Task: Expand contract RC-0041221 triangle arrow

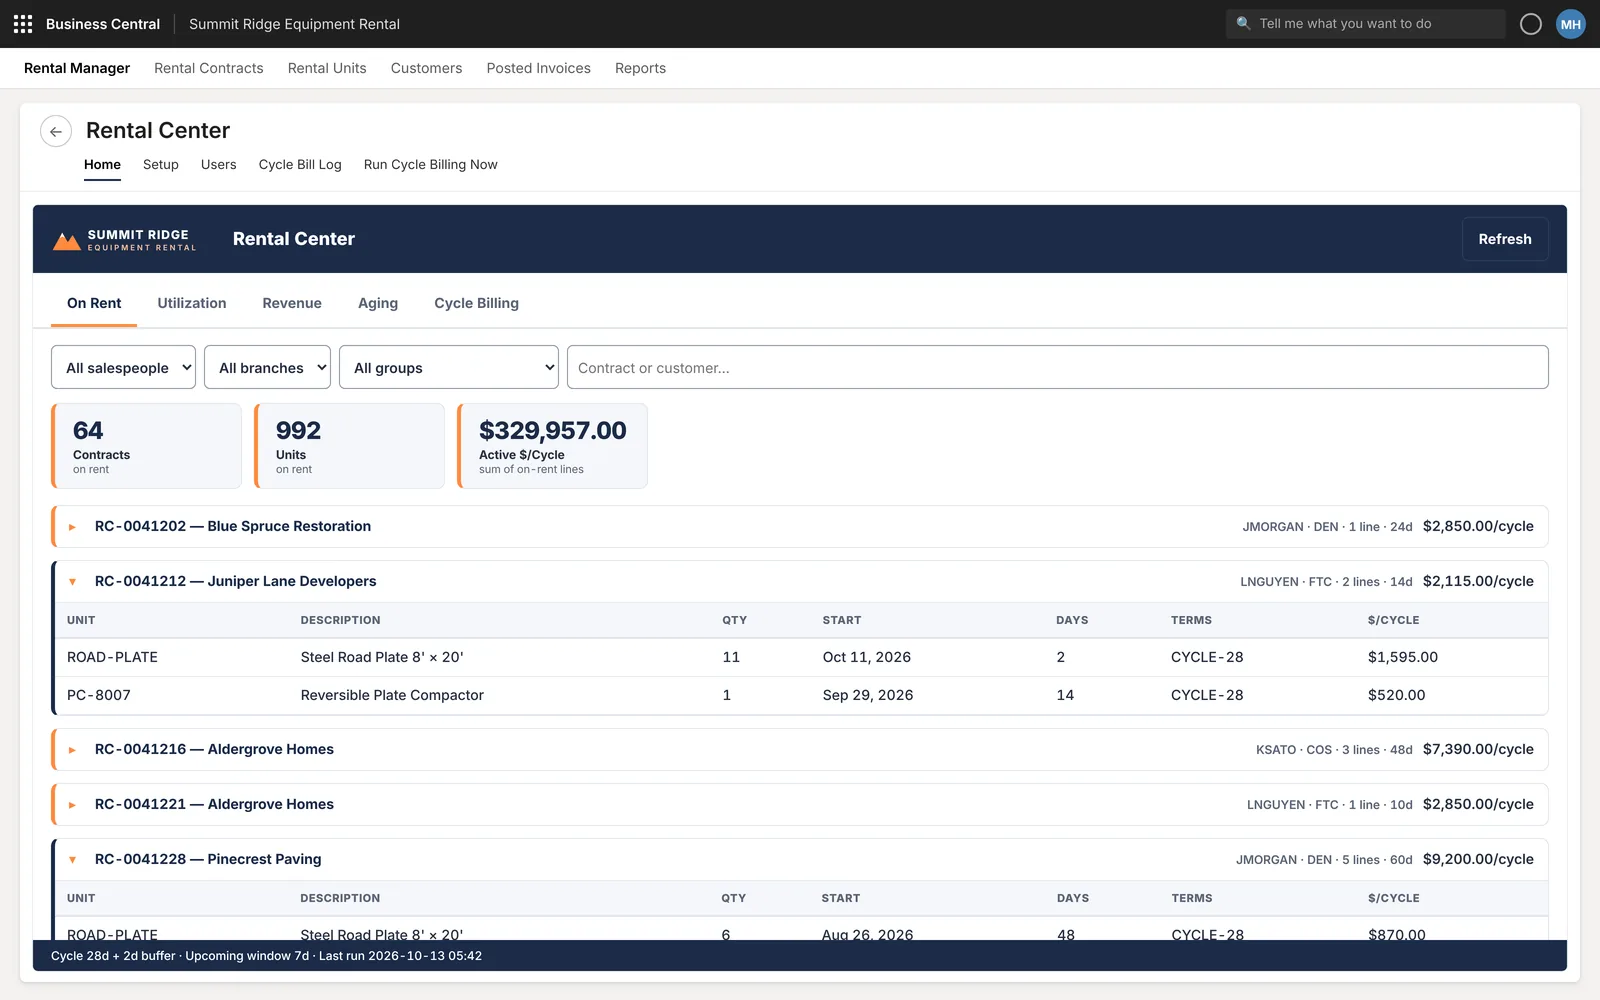Action: point(72,805)
